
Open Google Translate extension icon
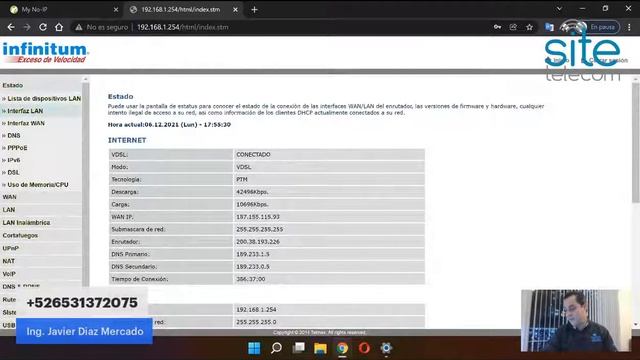[549, 27]
